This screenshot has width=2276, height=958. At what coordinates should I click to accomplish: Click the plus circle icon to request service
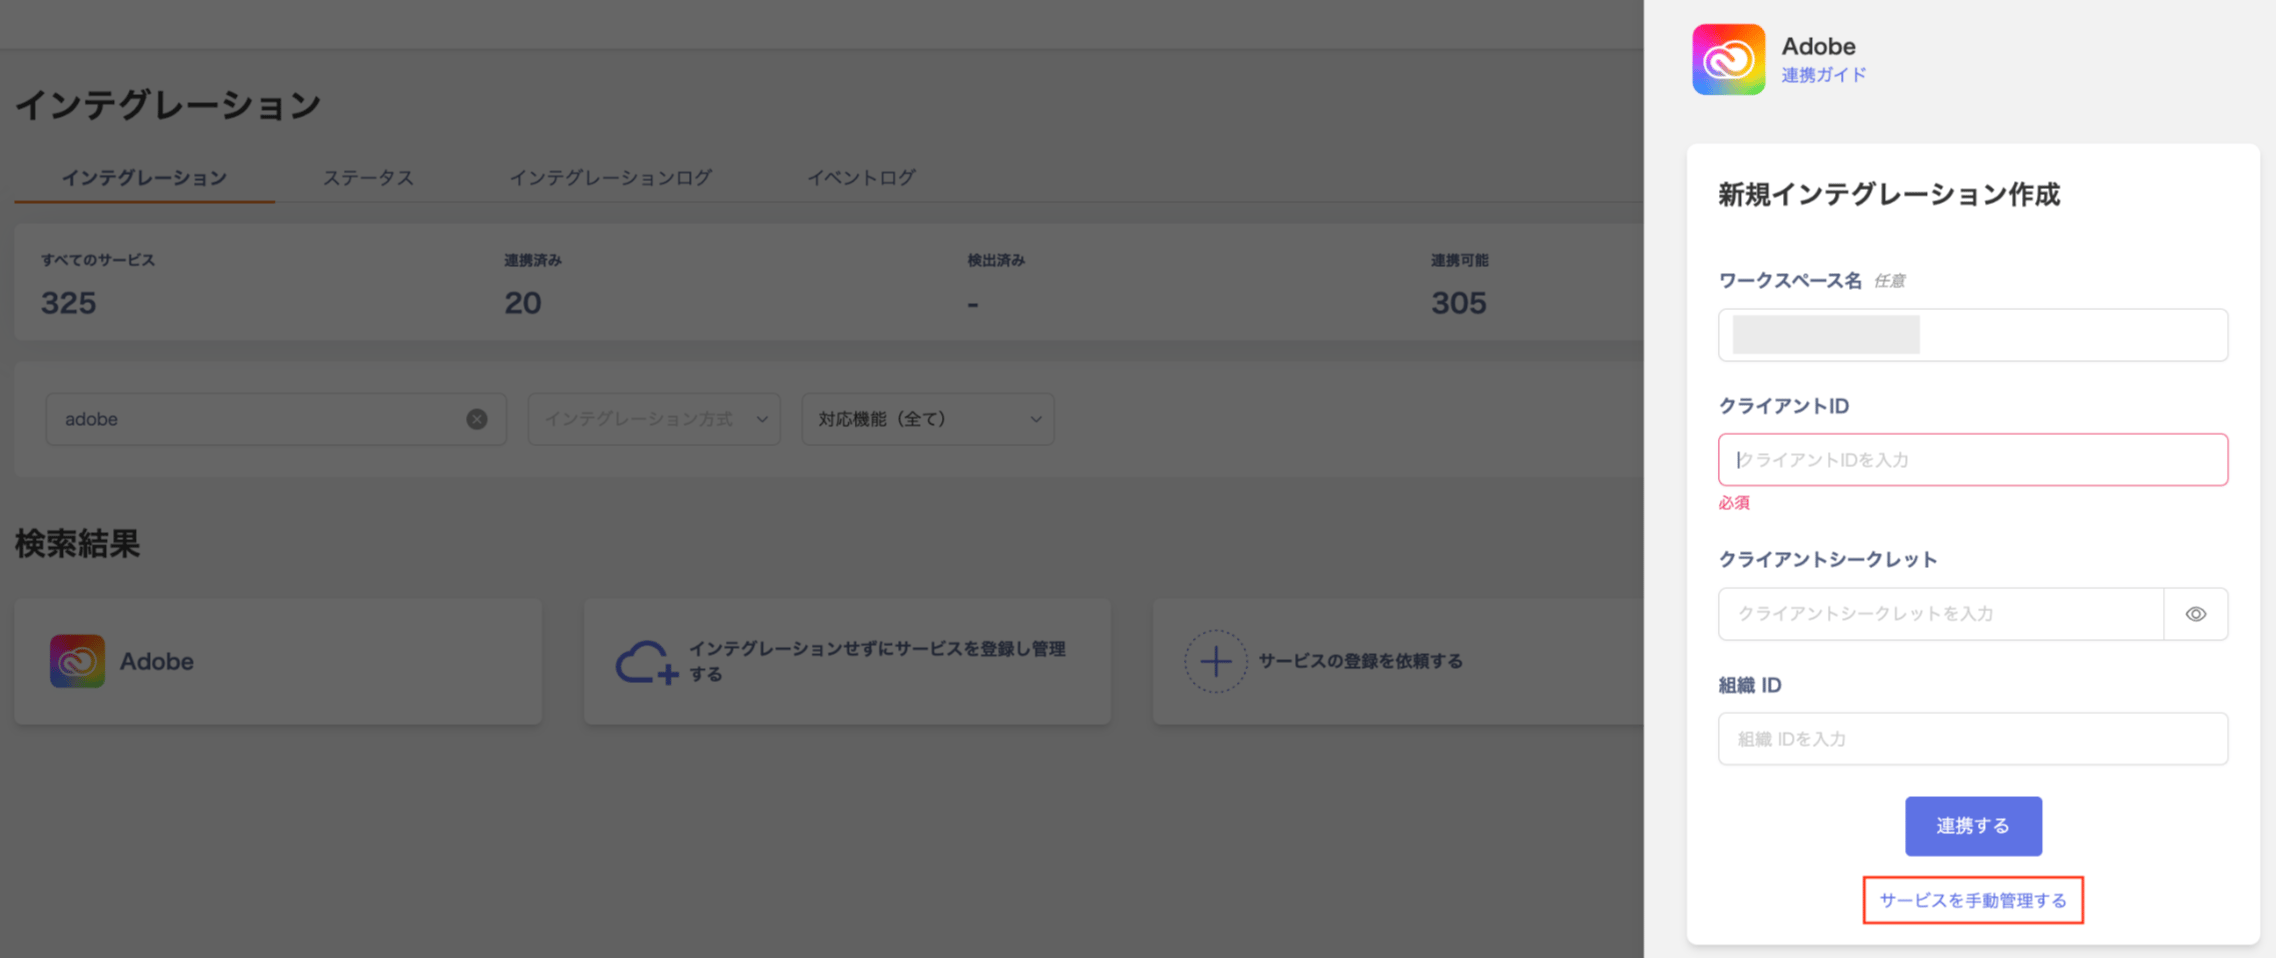(1215, 661)
